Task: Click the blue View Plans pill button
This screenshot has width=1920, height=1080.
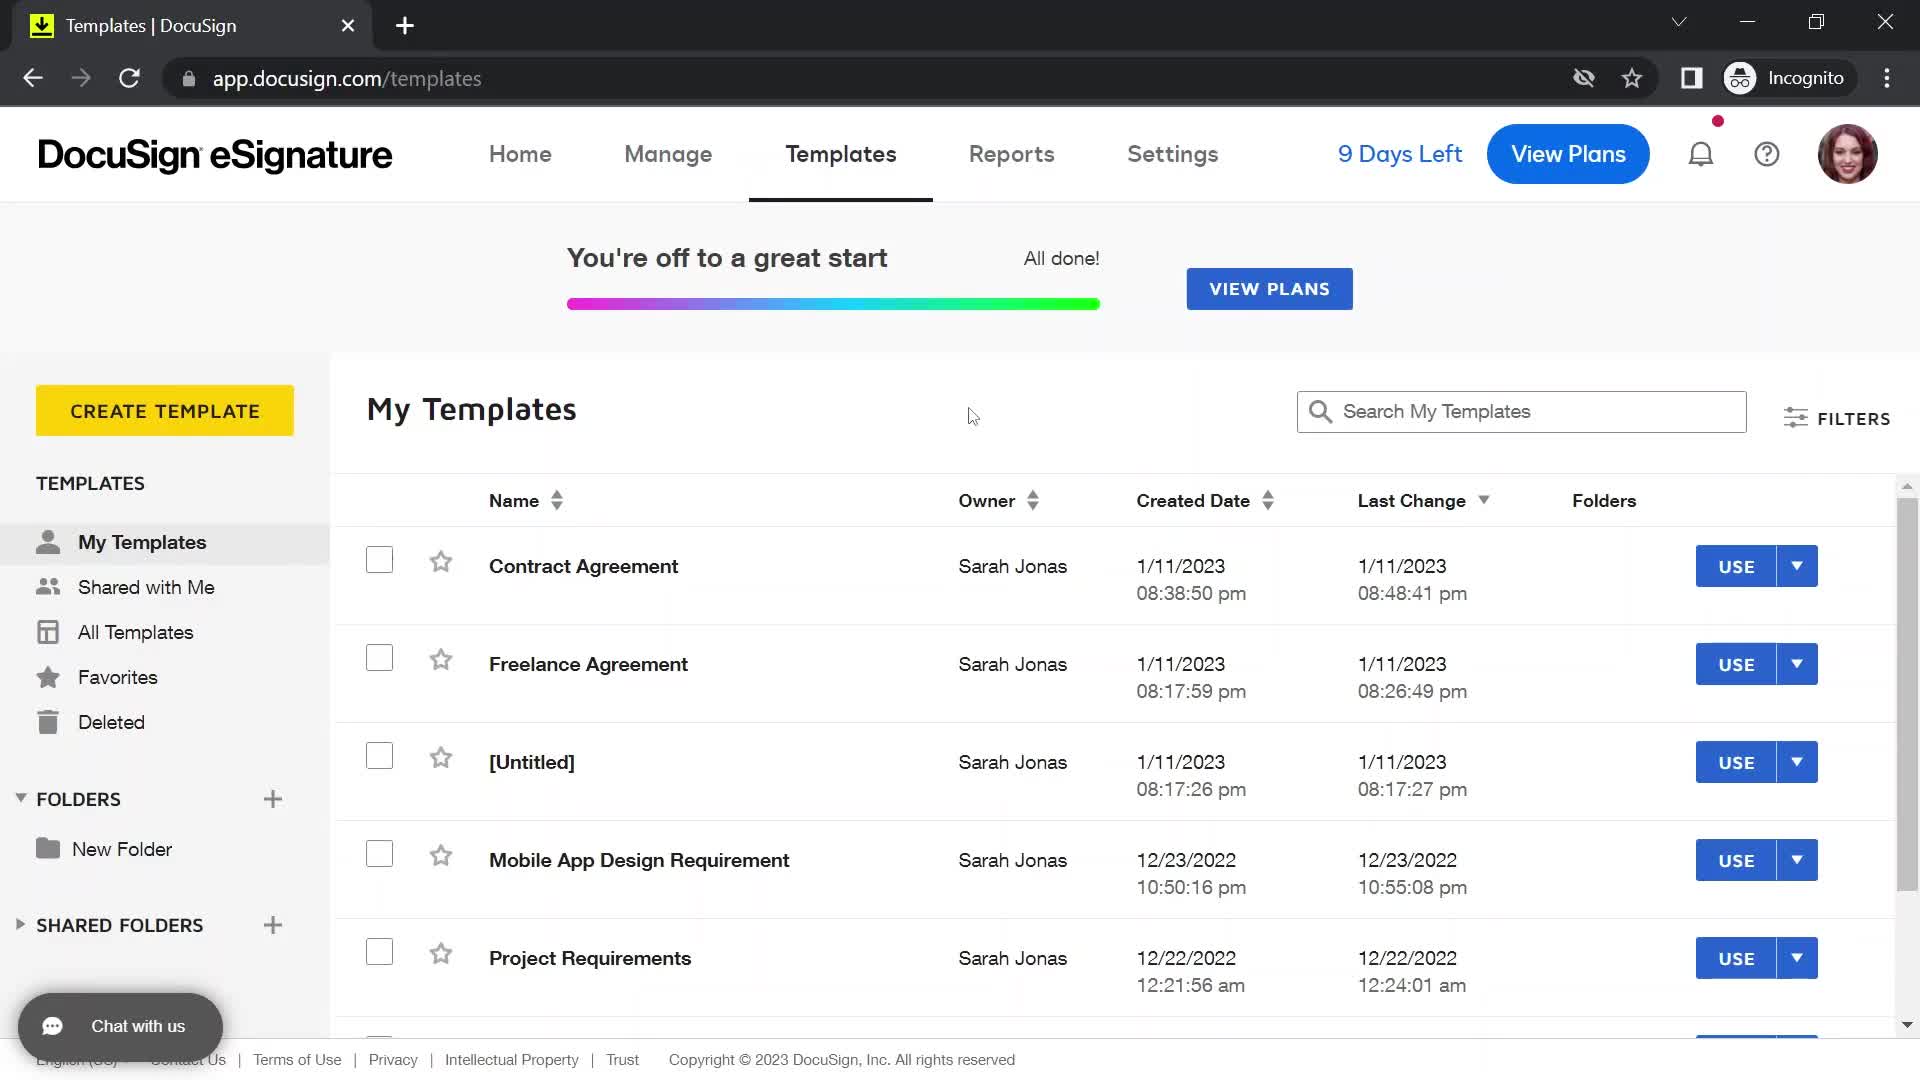Action: [1568, 154]
